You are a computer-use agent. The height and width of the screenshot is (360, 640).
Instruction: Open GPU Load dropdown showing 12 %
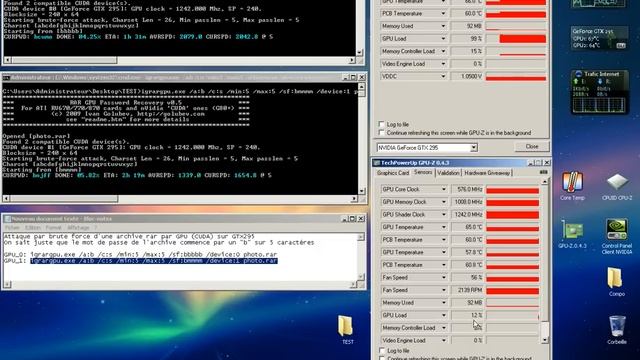point(444,316)
